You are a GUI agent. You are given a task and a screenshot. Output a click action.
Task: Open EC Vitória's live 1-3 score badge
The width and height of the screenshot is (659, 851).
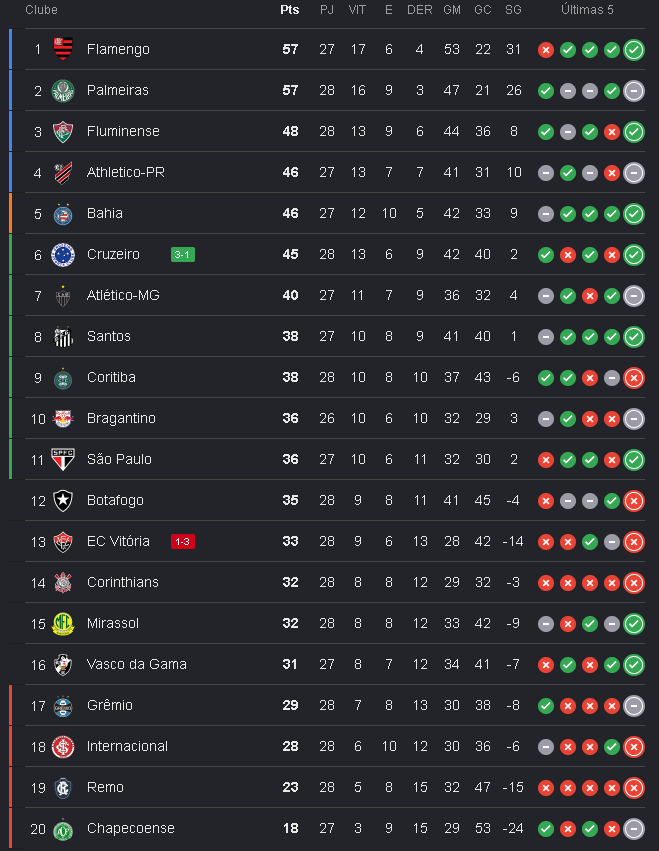pyautogui.click(x=183, y=541)
